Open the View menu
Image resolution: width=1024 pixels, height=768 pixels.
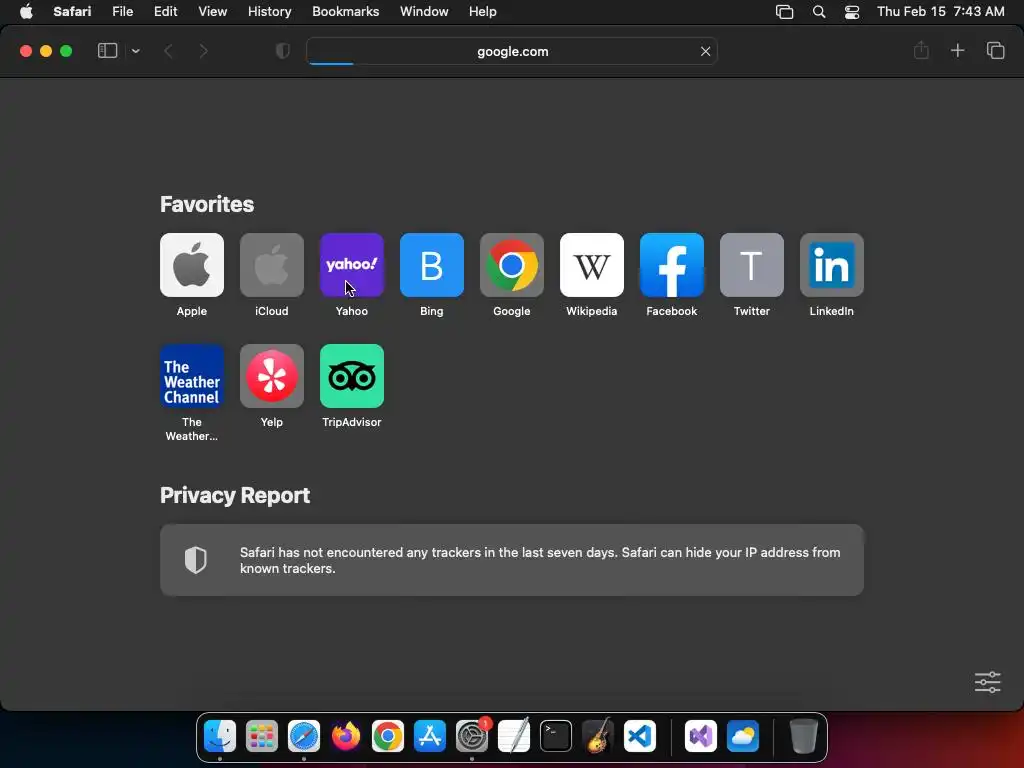tap(212, 12)
